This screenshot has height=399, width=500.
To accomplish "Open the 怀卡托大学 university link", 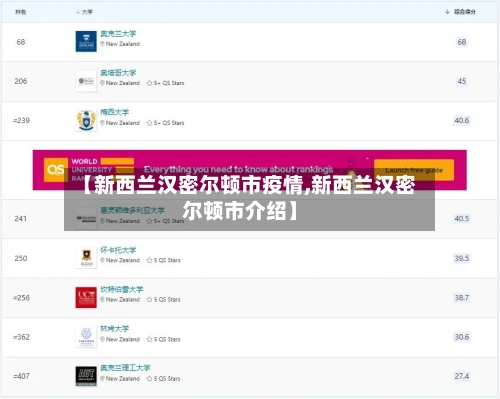I will pyautogui.click(x=118, y=250).
